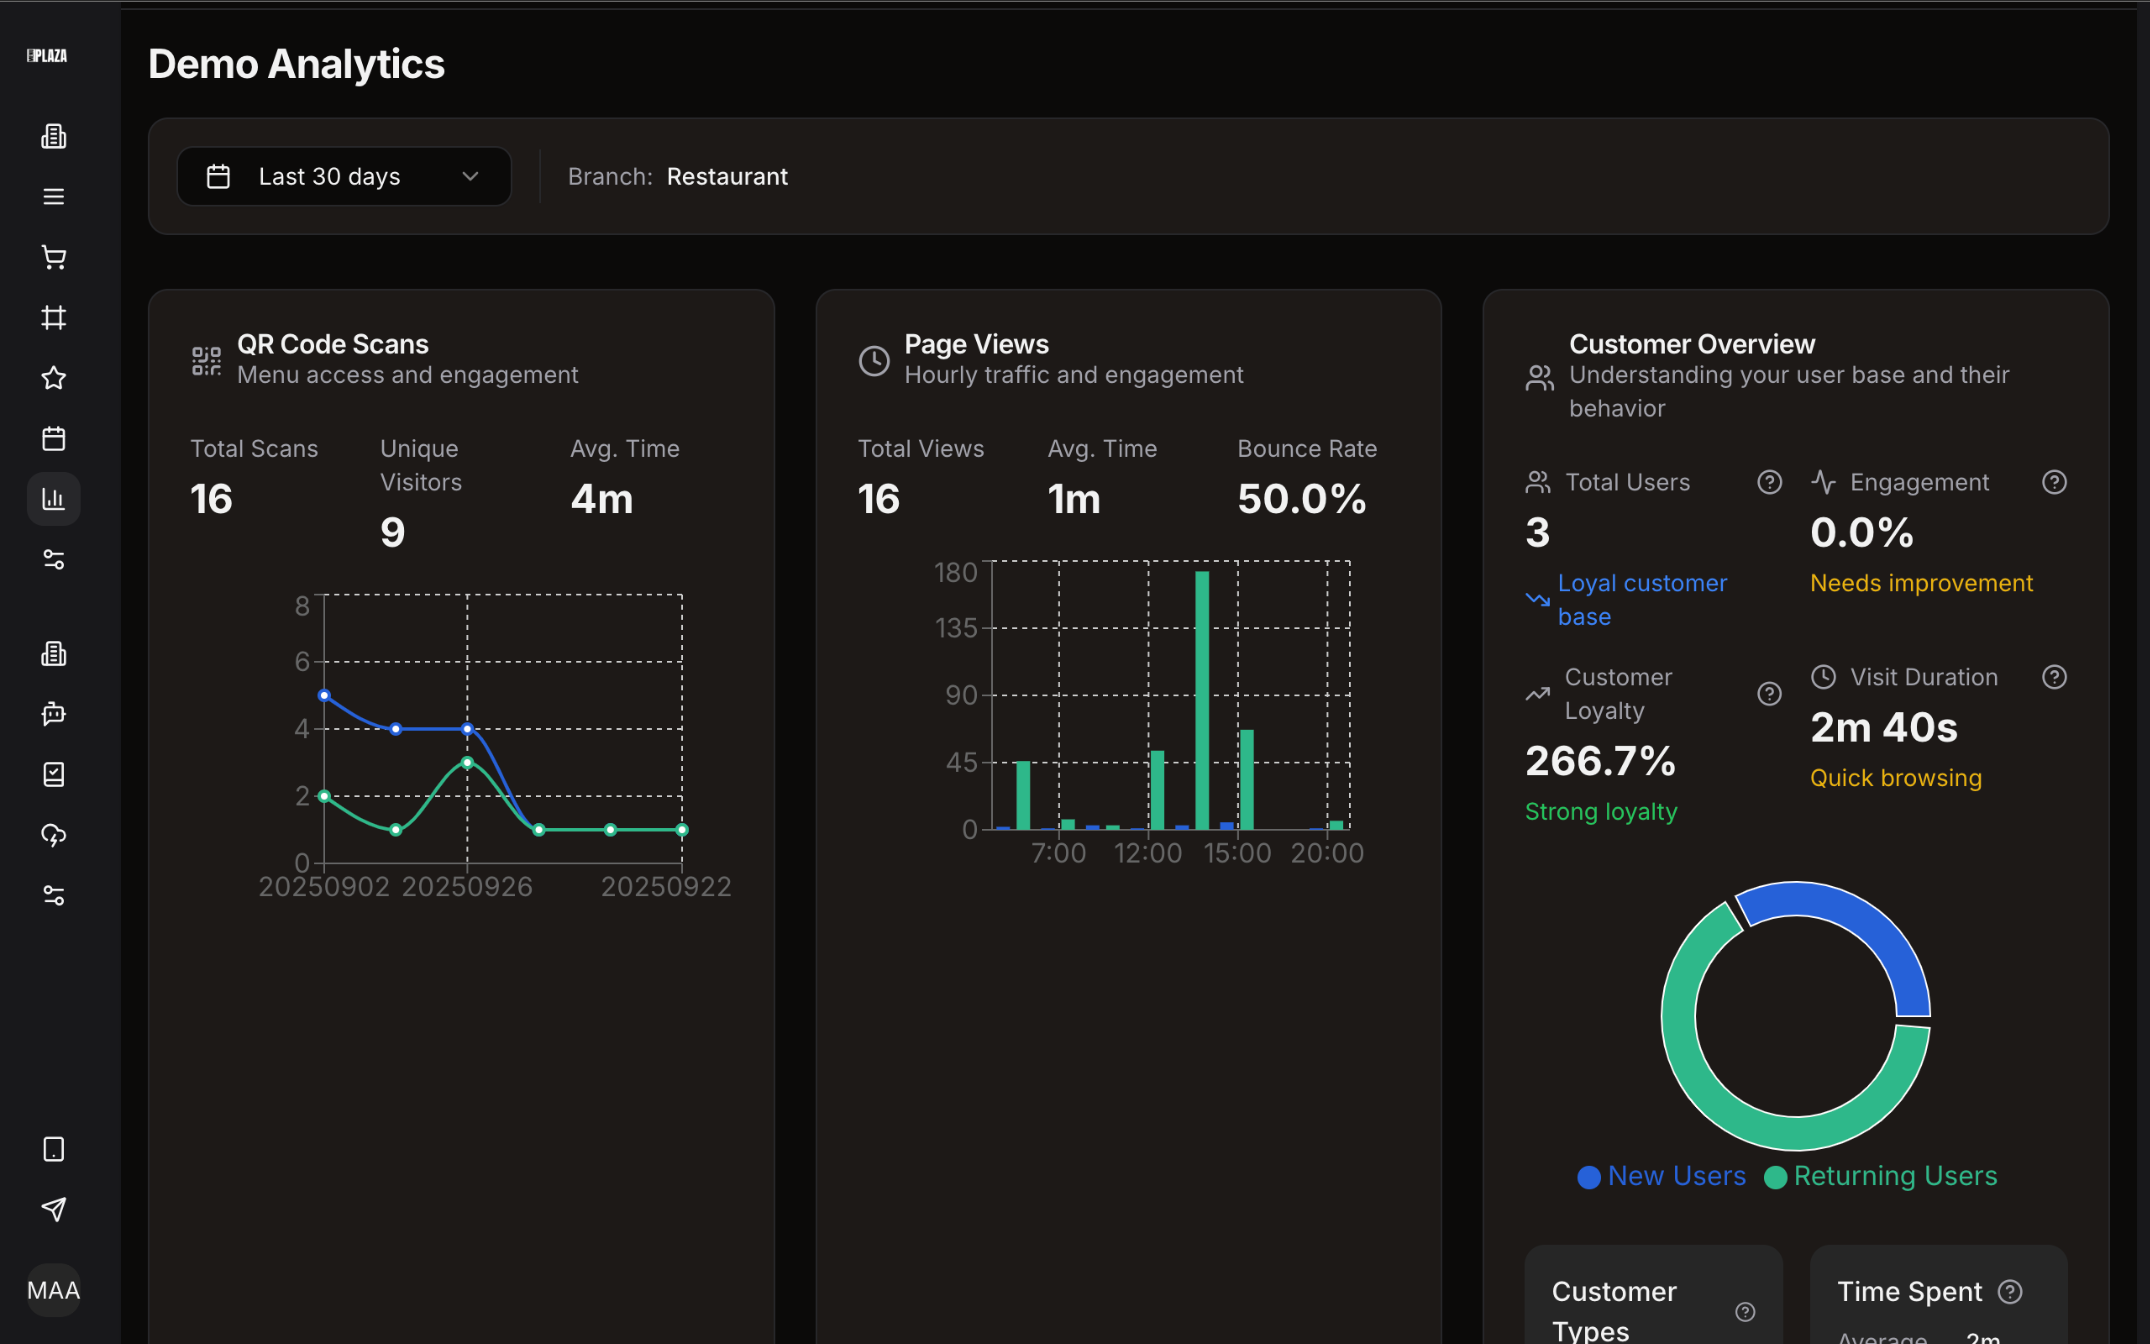This screenshot has width=2150, height=1344.
Task: Click the MAA profile avatar
Action: [x=53, y=1290]
